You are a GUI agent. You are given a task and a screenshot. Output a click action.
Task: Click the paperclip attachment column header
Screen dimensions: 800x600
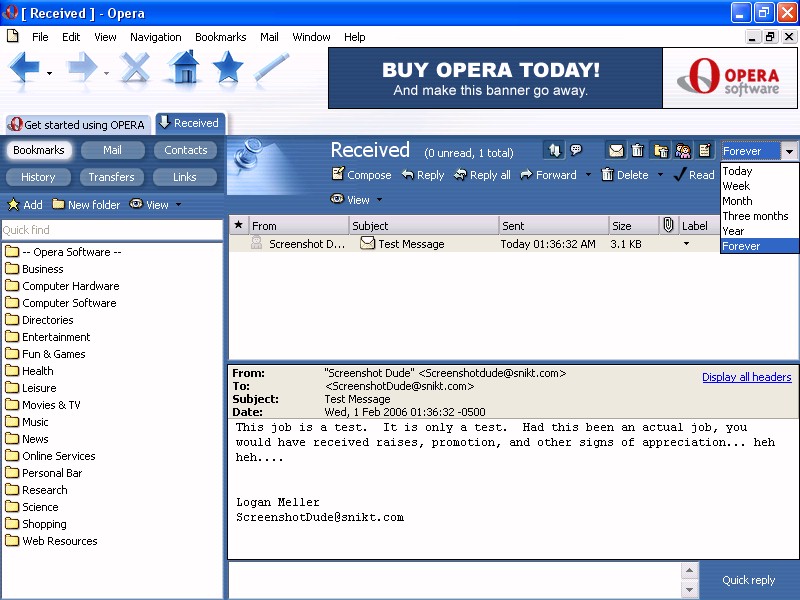(x=668, y=226)
